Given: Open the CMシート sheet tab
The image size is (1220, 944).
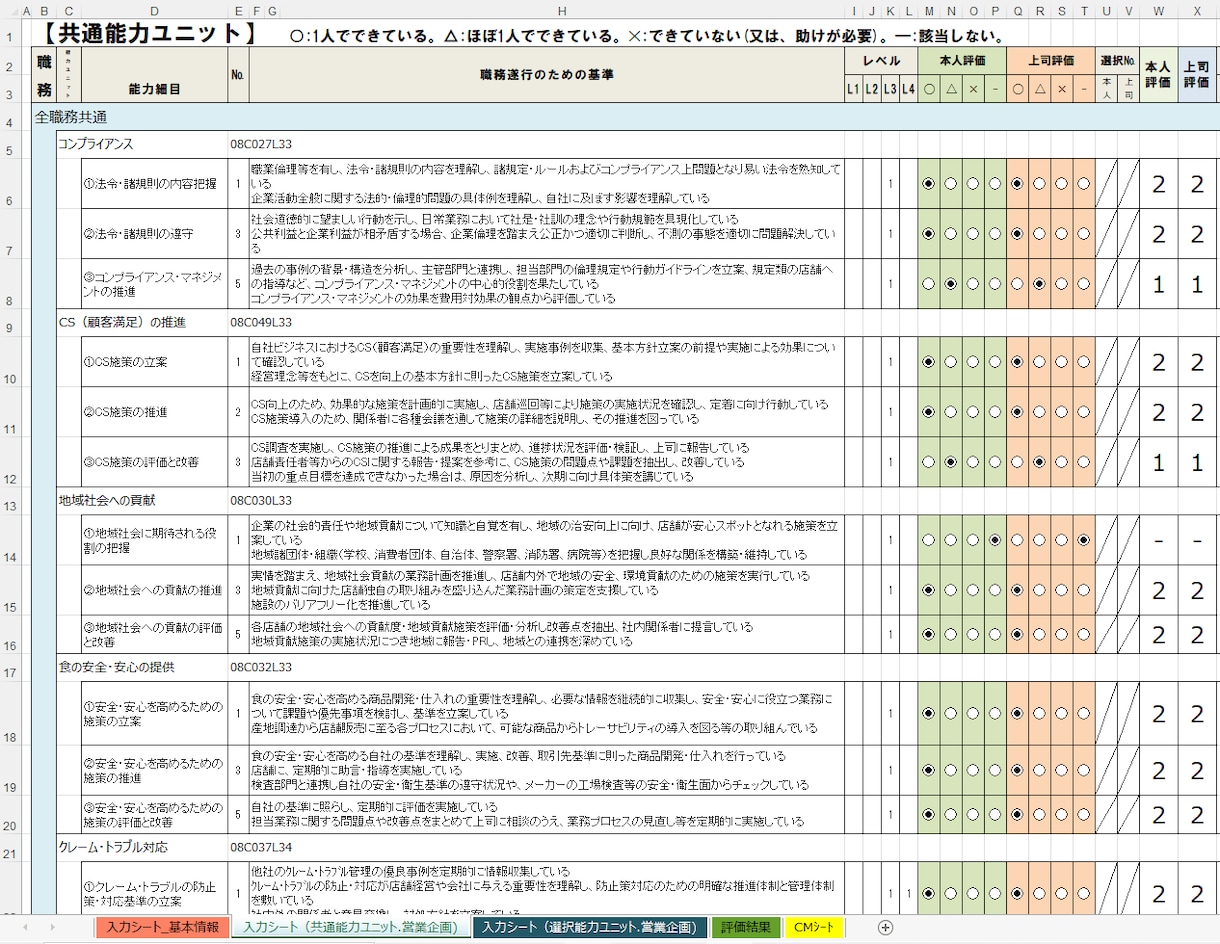Looking at the screenshot, I should tap(814, 927).
